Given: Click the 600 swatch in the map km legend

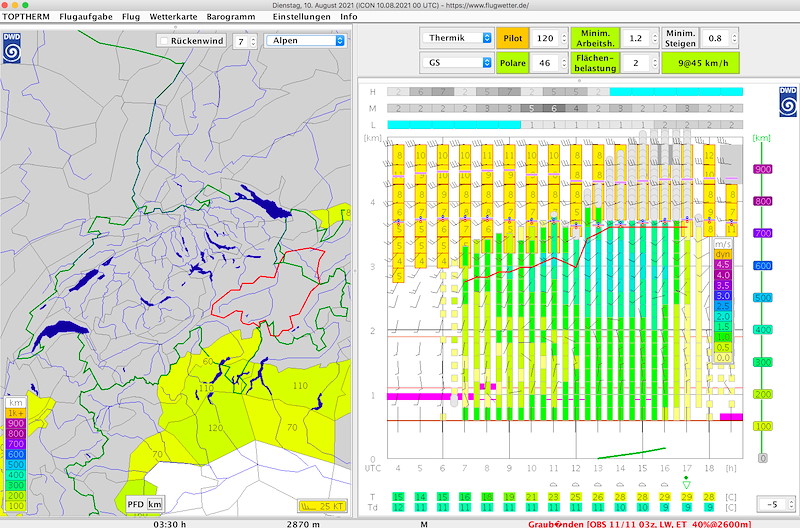Looking at the screenshot, I should click(x=15, y=454).
